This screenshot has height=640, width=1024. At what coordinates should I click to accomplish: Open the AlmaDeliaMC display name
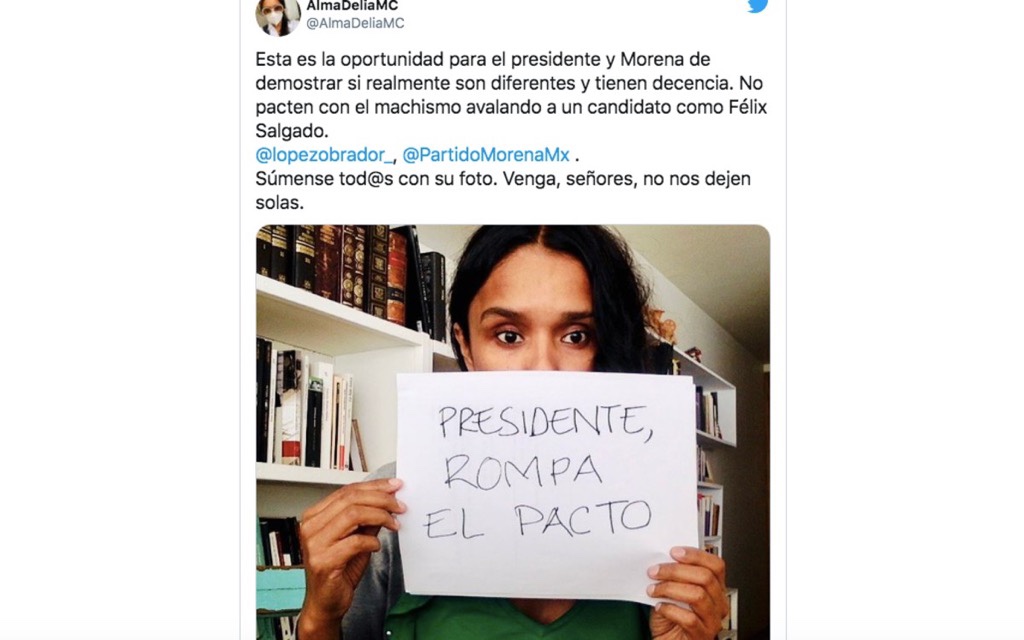(x=352, y=6)
